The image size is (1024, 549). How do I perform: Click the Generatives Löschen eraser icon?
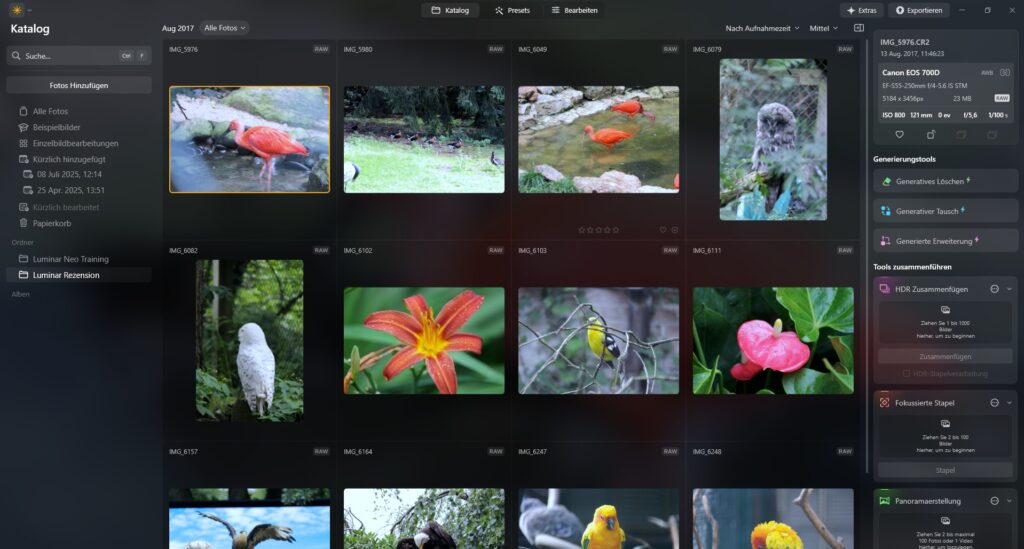(886, 181)
